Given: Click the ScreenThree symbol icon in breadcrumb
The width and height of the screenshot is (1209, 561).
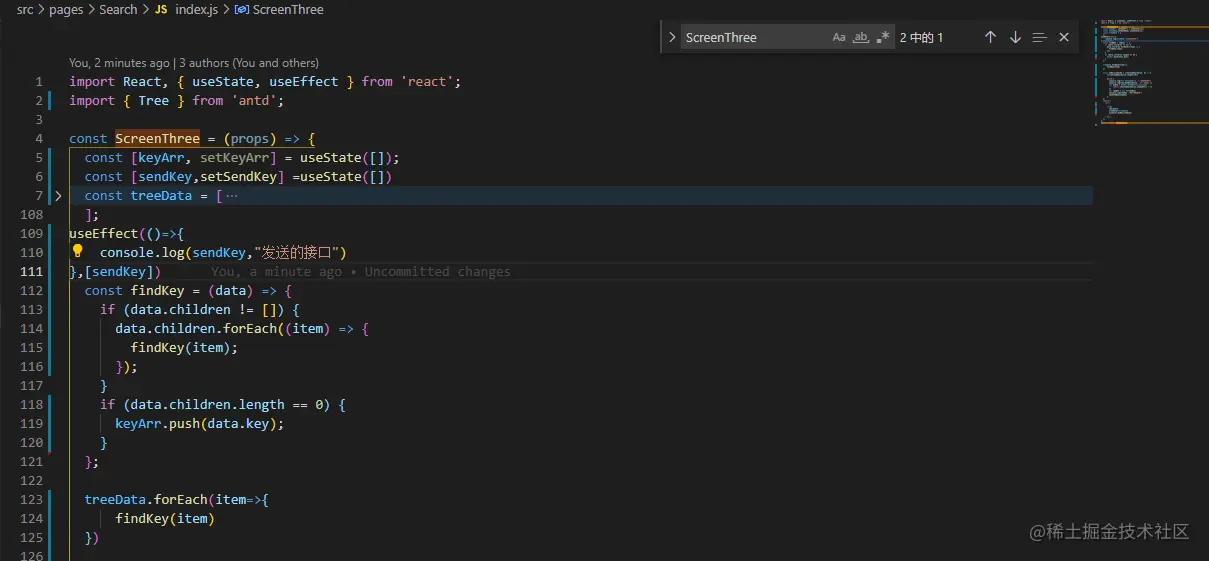Looking at the screenshot, I should tap(241, 9).
